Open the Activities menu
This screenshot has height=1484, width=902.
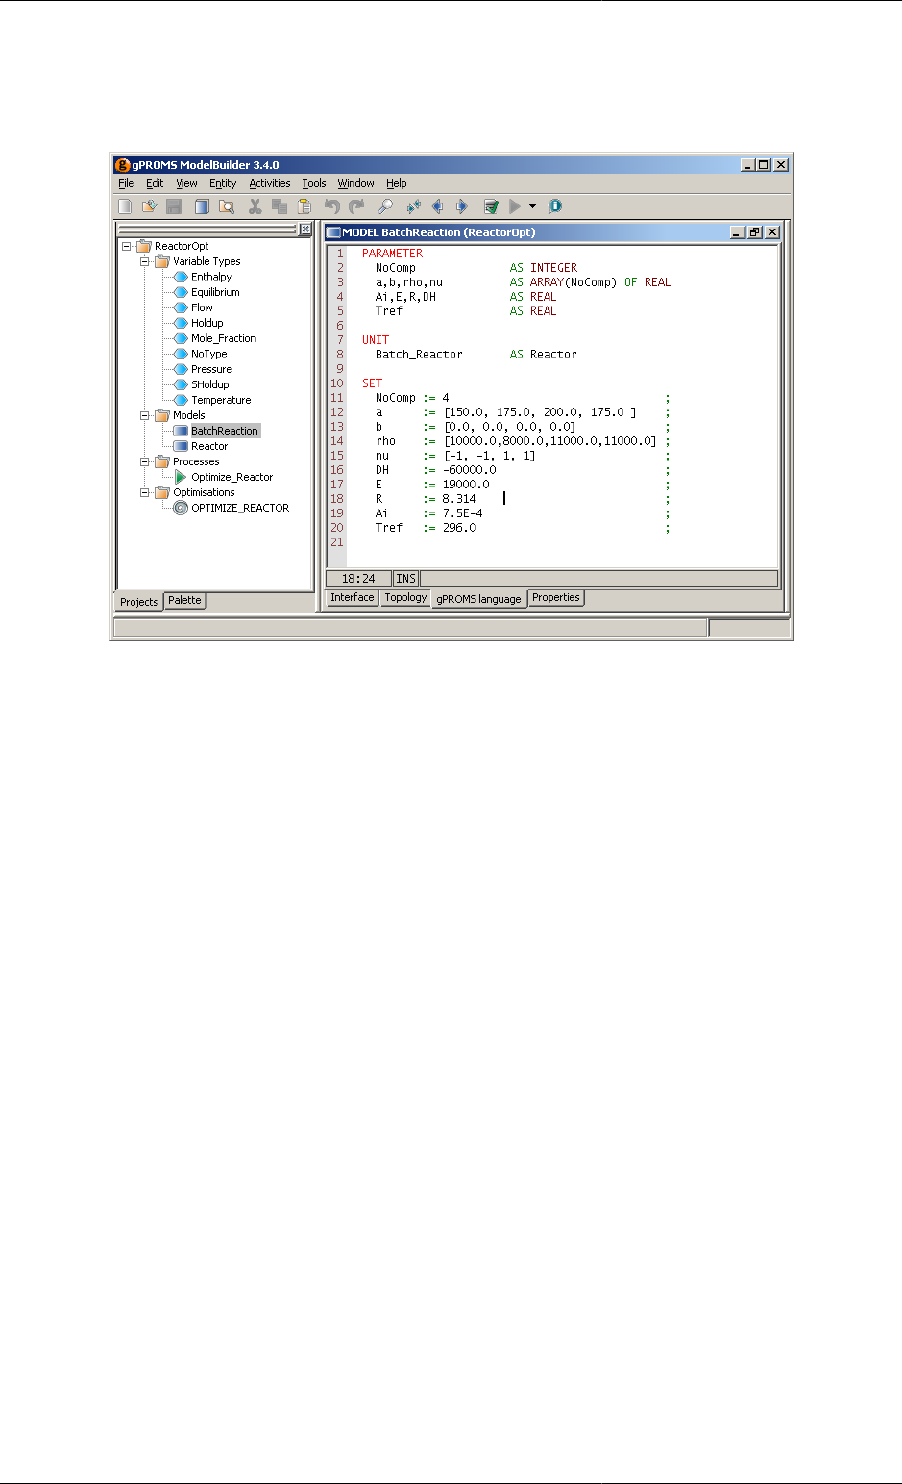tap(270, 184)
